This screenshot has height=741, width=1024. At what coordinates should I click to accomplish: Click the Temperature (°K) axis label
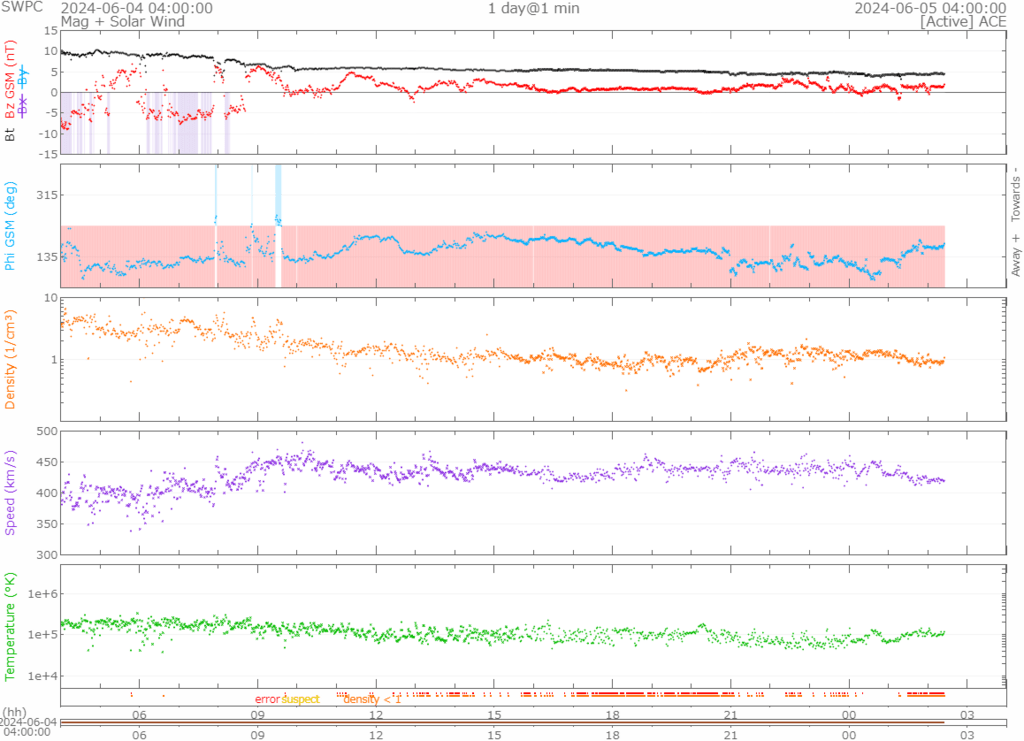11,624
